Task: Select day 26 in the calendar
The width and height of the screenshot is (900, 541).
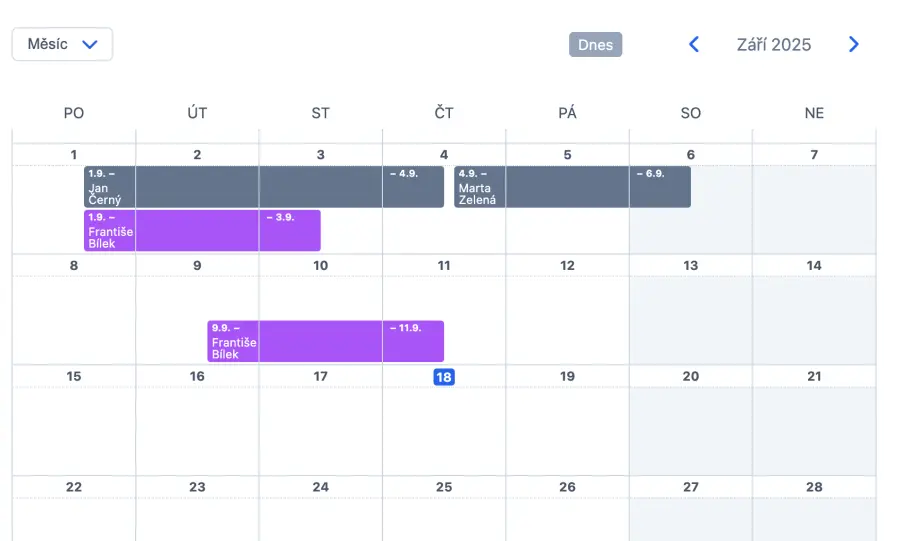Action: tap(567, 487)
